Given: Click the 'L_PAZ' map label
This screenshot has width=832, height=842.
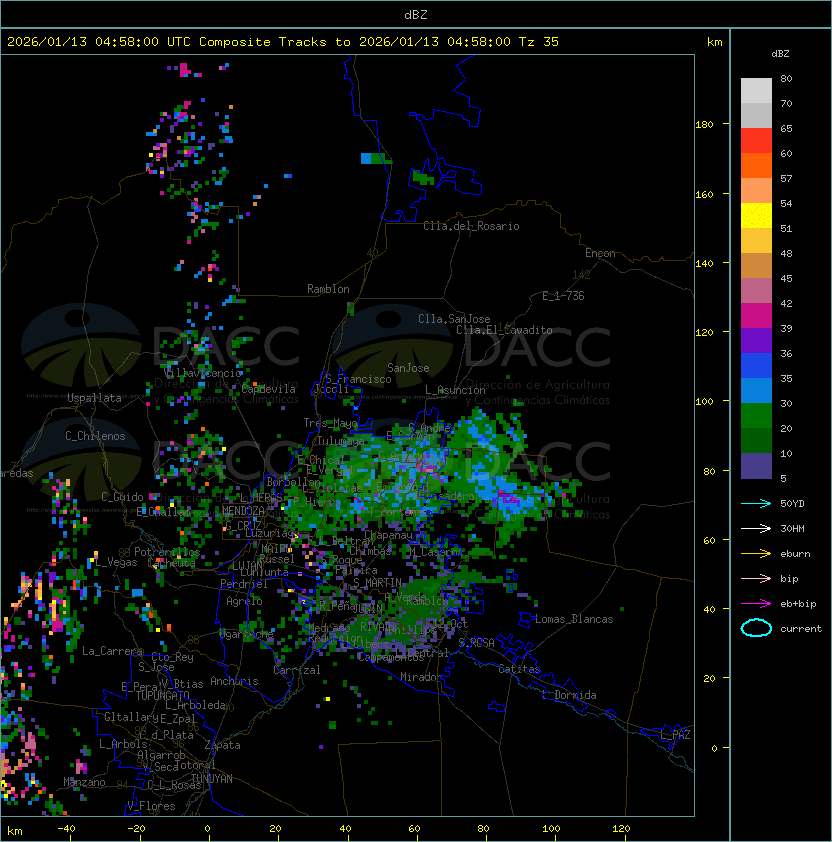Looking at the screenshot, I should pos(675,735).
